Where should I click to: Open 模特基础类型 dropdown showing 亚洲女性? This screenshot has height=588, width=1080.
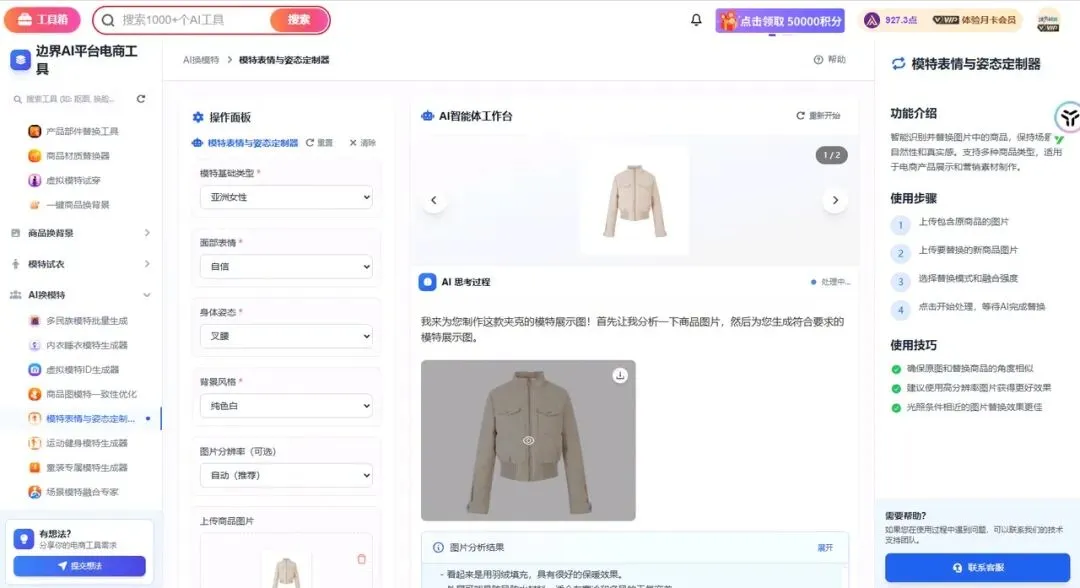tap(286, 197)
